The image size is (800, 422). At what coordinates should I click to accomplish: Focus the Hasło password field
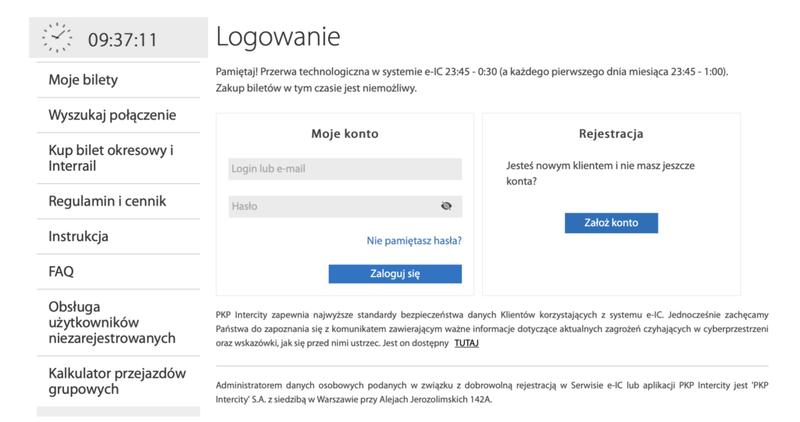point(333,206)
